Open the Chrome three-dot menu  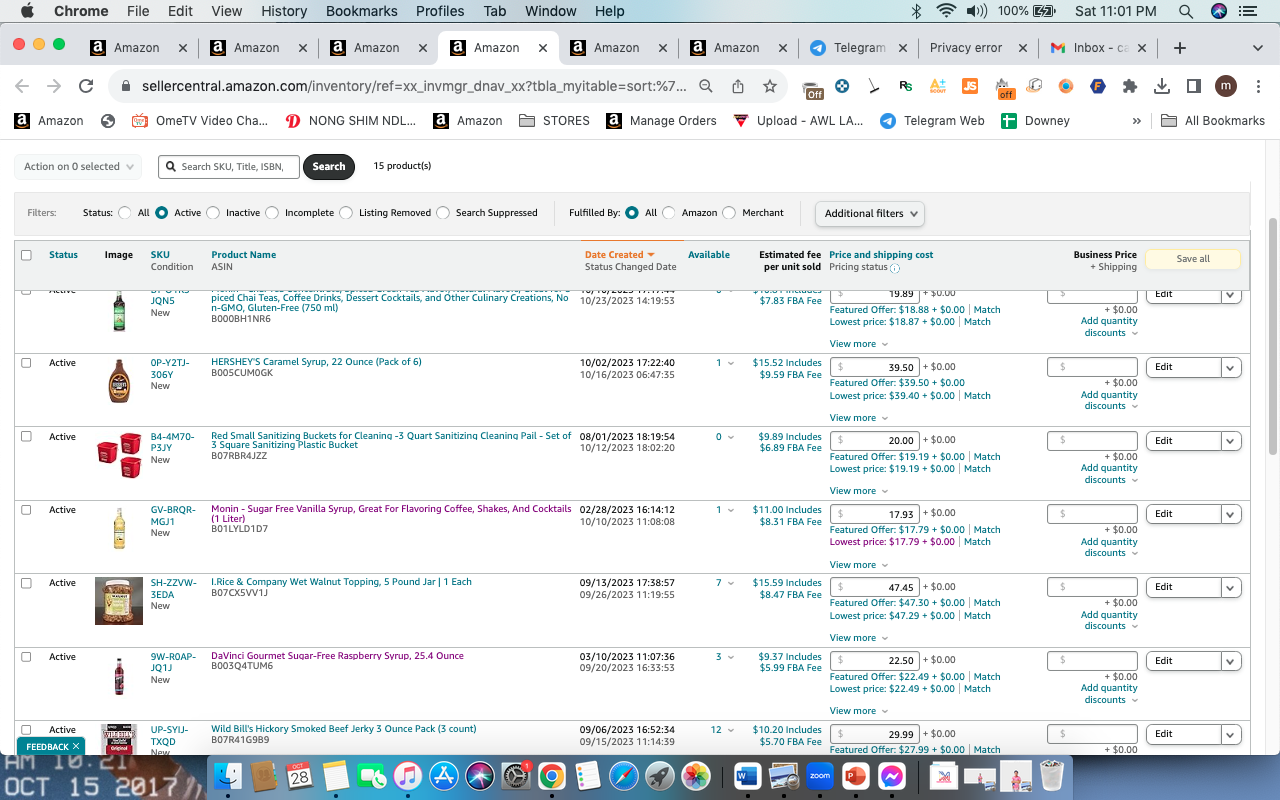[x=1257, y=87]
